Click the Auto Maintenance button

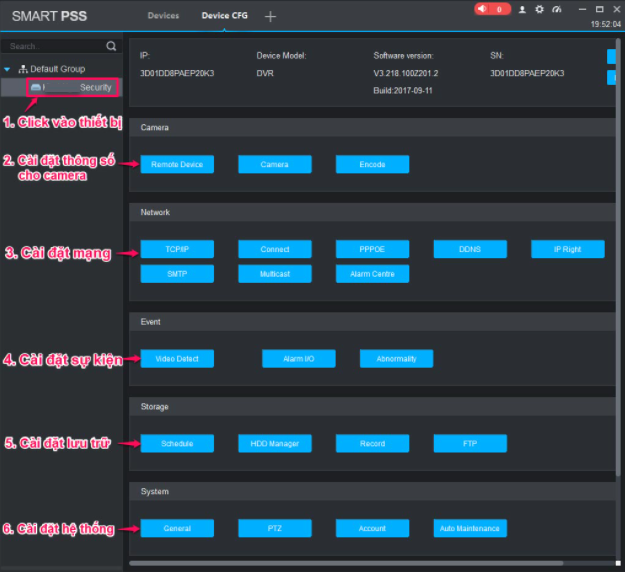click(x=469, y=528)
